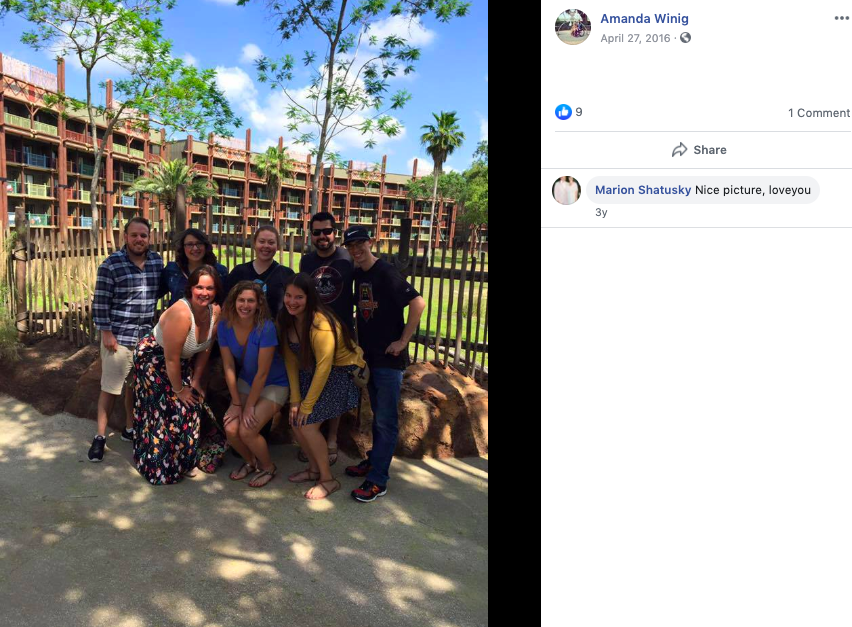
Task: Open the three-dot post options menu
Action: coord(842,18)
